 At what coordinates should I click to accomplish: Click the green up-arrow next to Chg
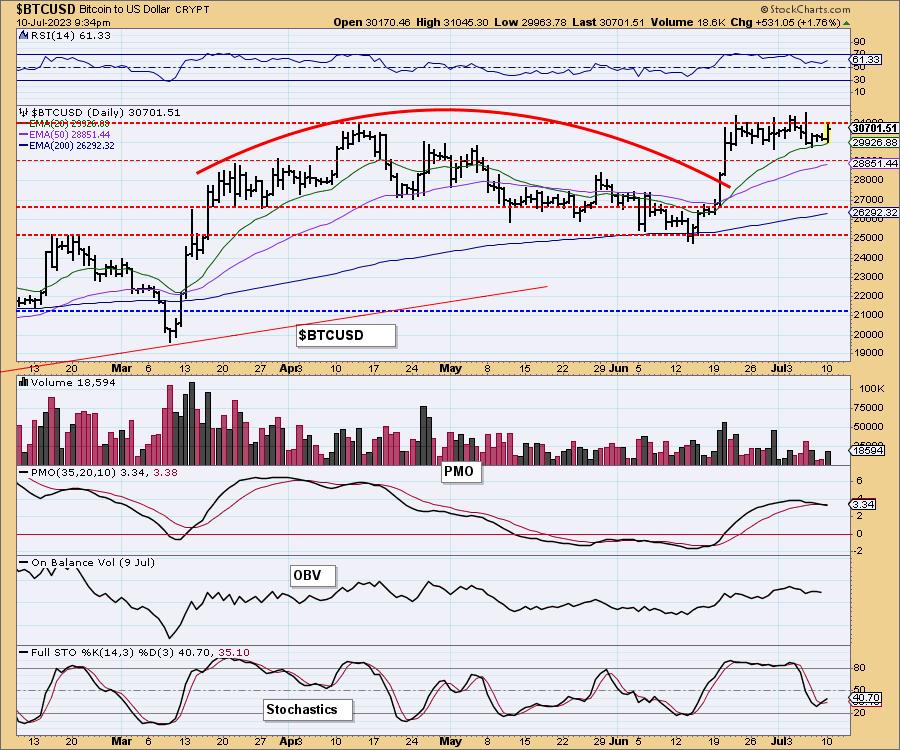pyautogui.click(x=846, y=23)
